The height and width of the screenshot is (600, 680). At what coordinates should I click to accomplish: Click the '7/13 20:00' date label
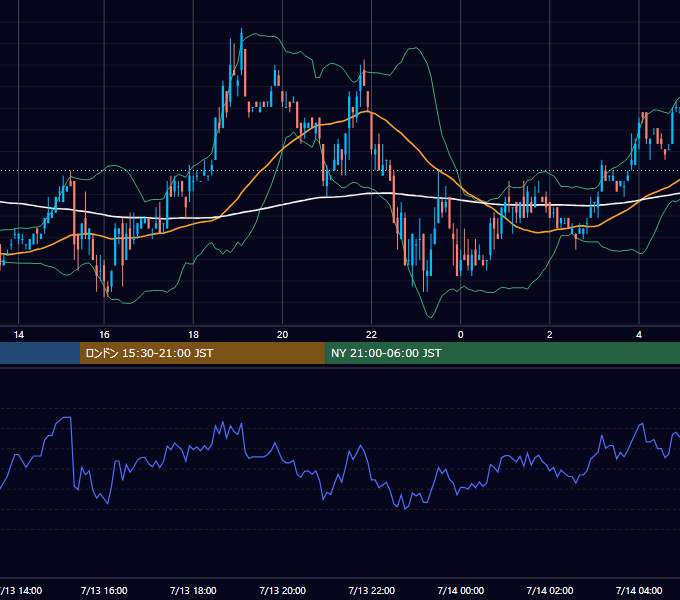click(282, 590)
